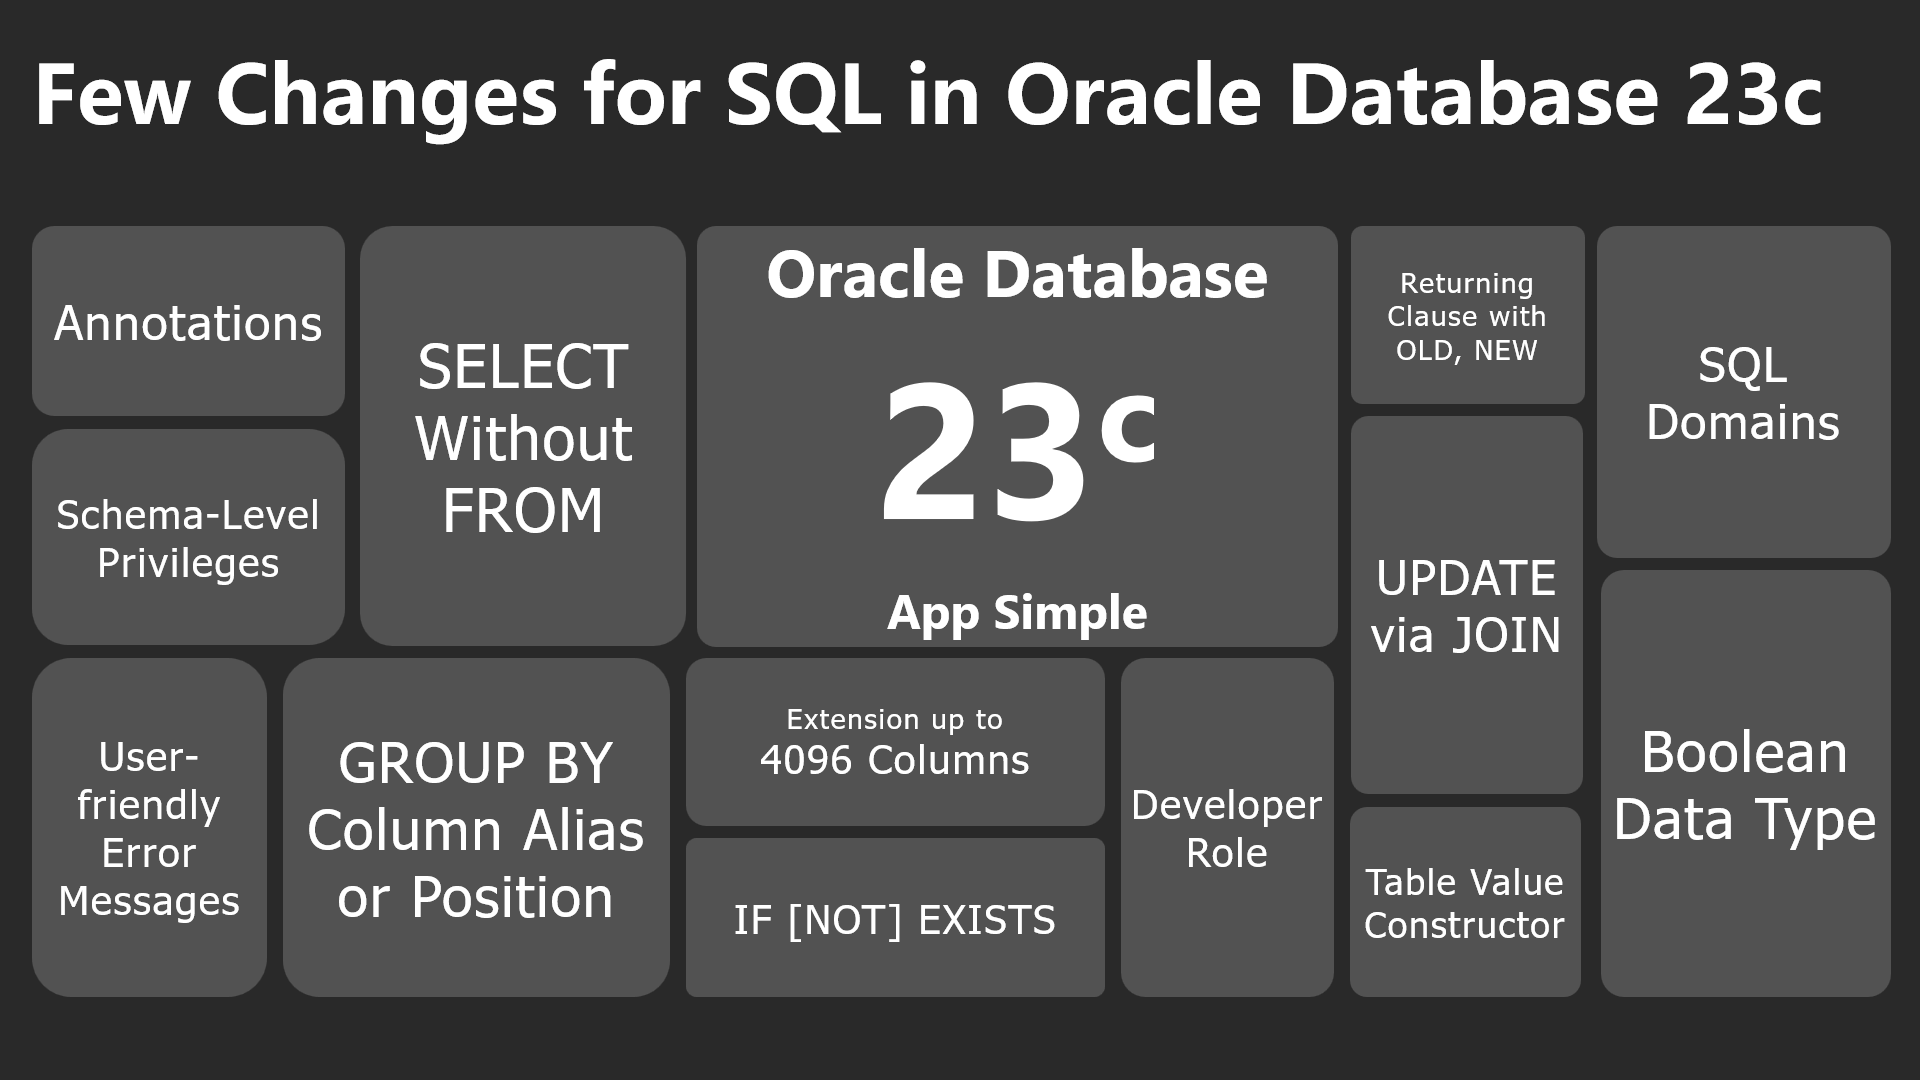The image size is (1920, 1080).
Task: Select the App Simple label
Action: pyautogui.click(x=1017, y=612)
